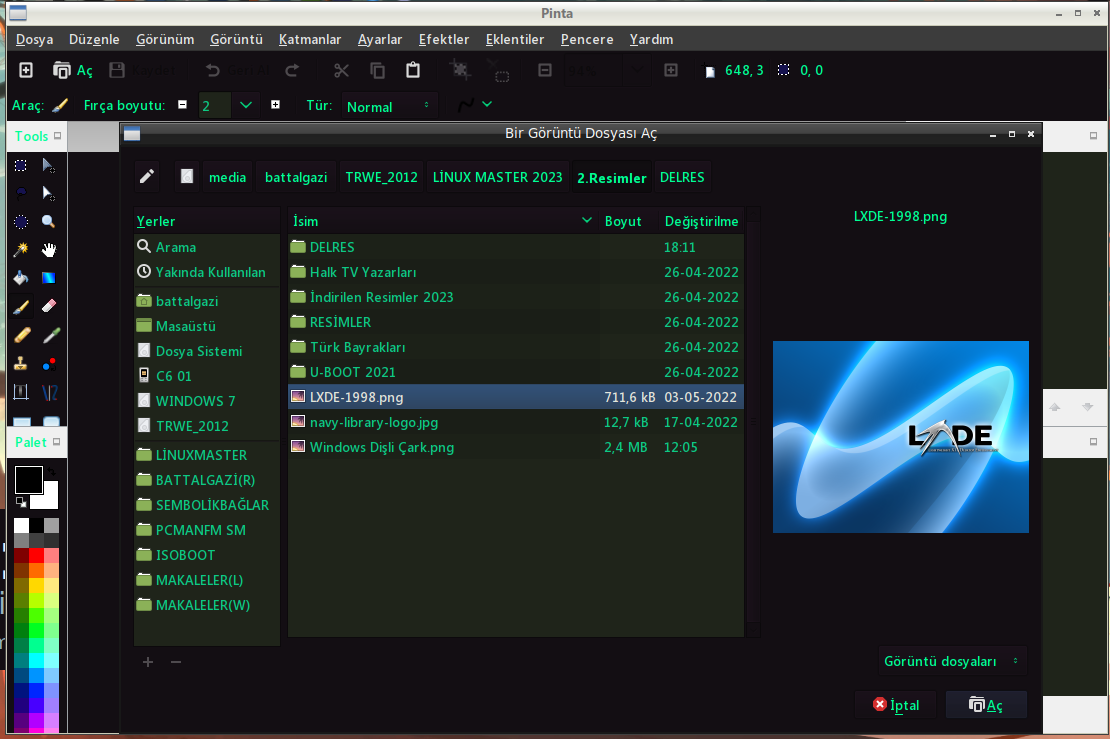
Task: Go to DELRES path segment
Action: tap(682, 177)
